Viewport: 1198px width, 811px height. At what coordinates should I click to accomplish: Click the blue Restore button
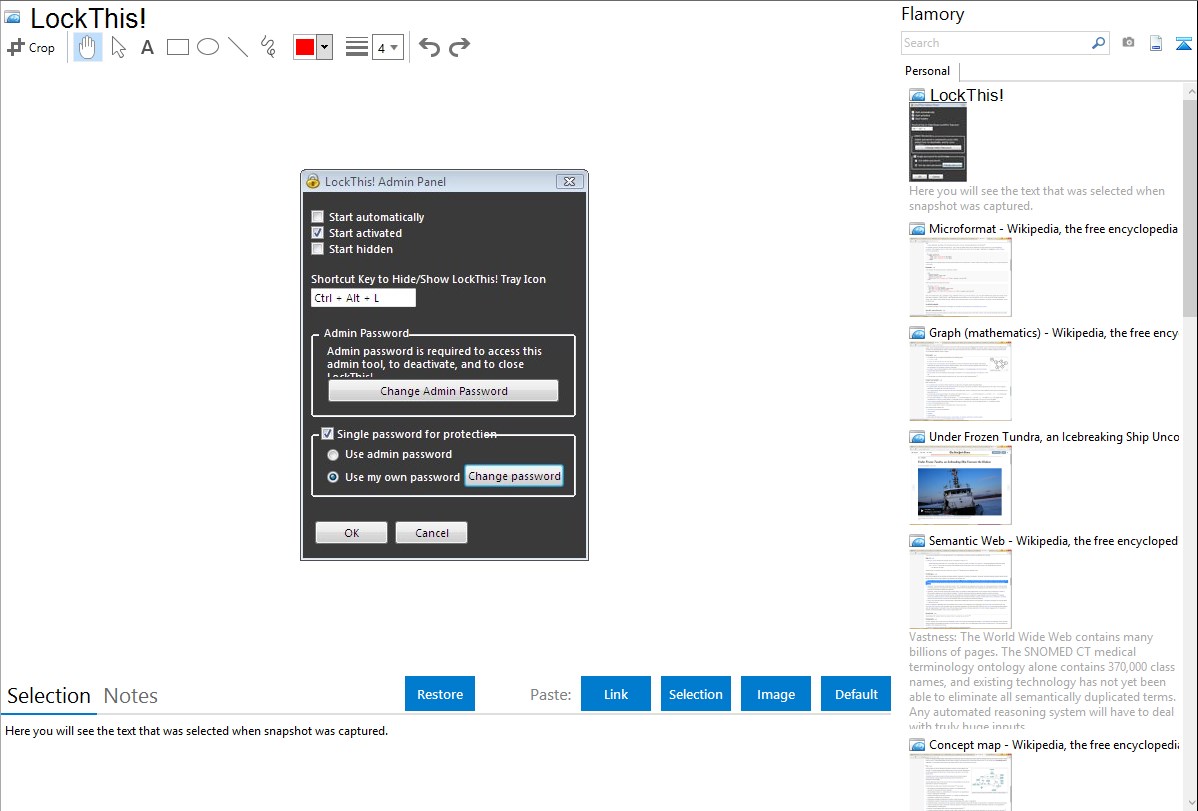pos(440,694)
